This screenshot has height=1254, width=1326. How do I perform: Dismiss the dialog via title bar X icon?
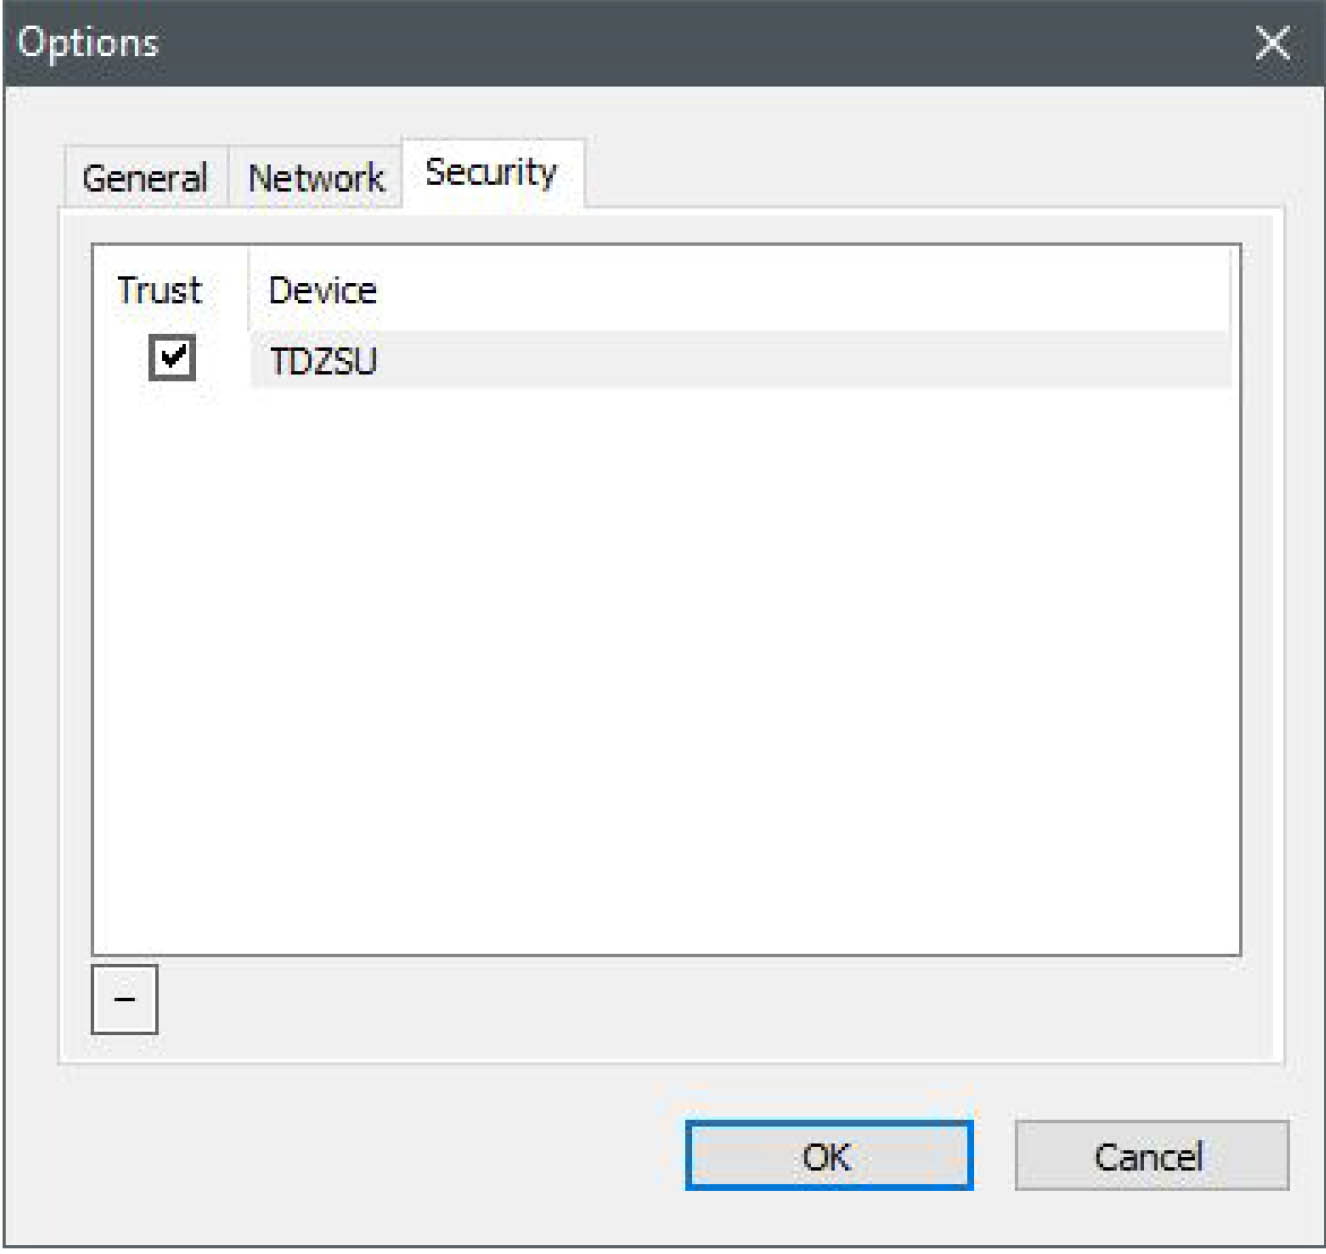(1272, 43)
